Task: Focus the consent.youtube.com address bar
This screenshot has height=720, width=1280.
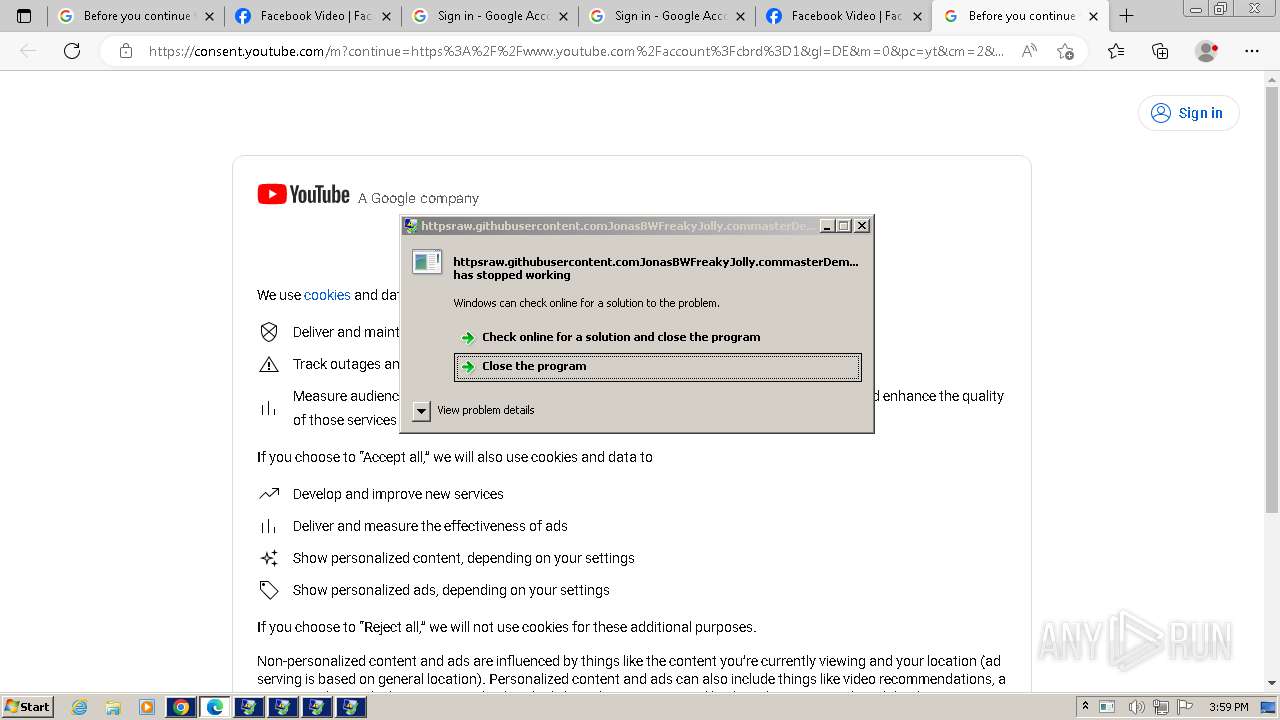Action: [575, 51]
